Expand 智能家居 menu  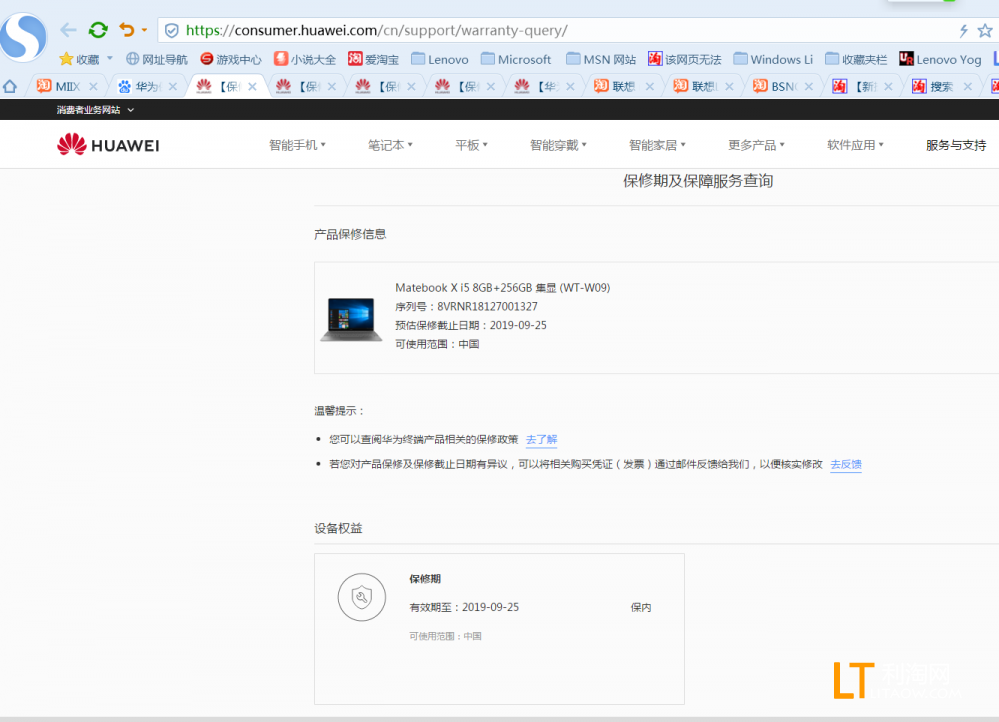(x=657, y=145)
